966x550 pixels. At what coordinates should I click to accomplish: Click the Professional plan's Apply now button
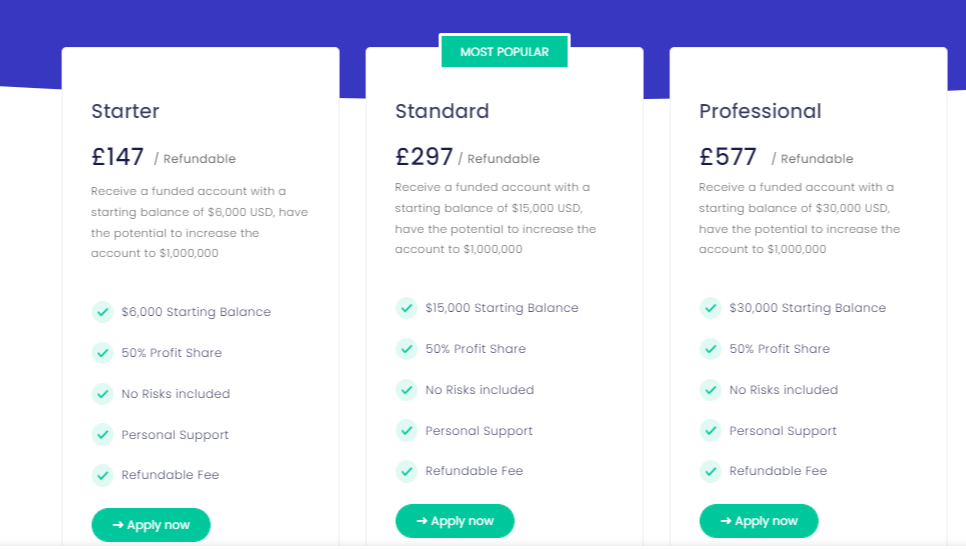(x=758, y=521)
